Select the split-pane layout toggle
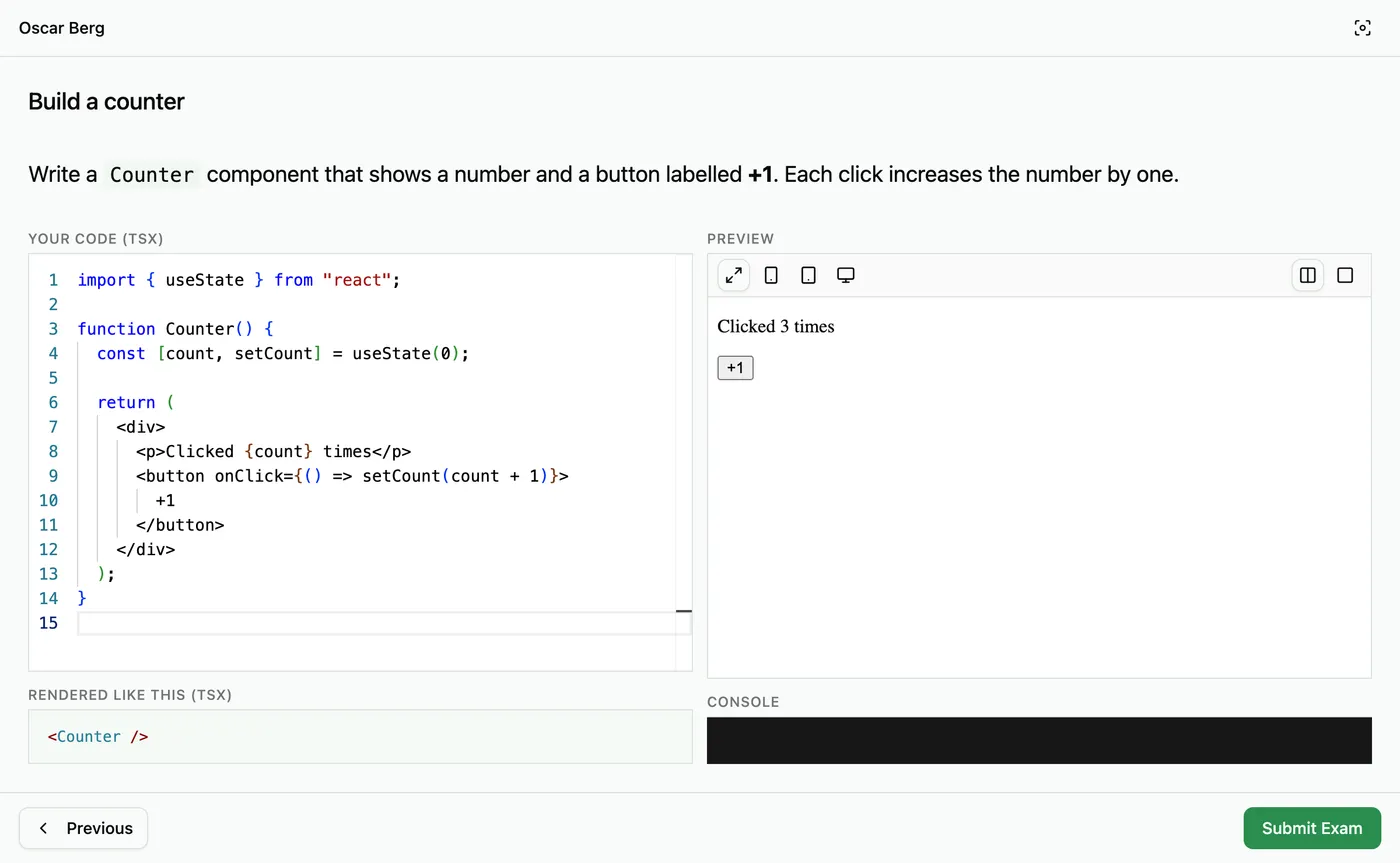This screenshot has width=1400, height=863. coord(1307,275)
